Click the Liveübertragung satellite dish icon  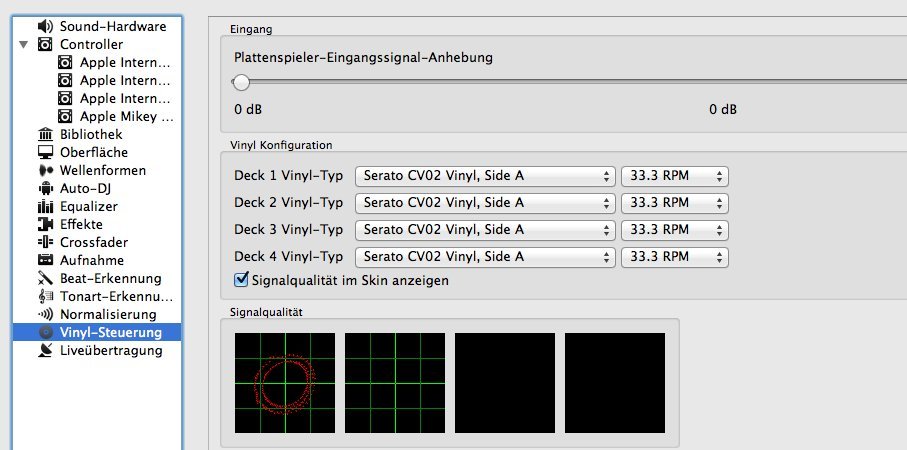tap(45, 350)
